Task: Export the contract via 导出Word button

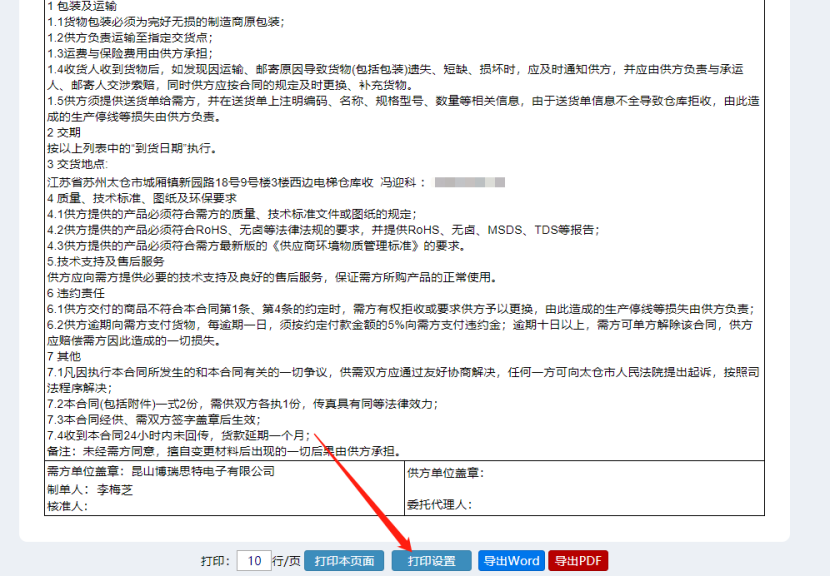Action: pos(510,561)
